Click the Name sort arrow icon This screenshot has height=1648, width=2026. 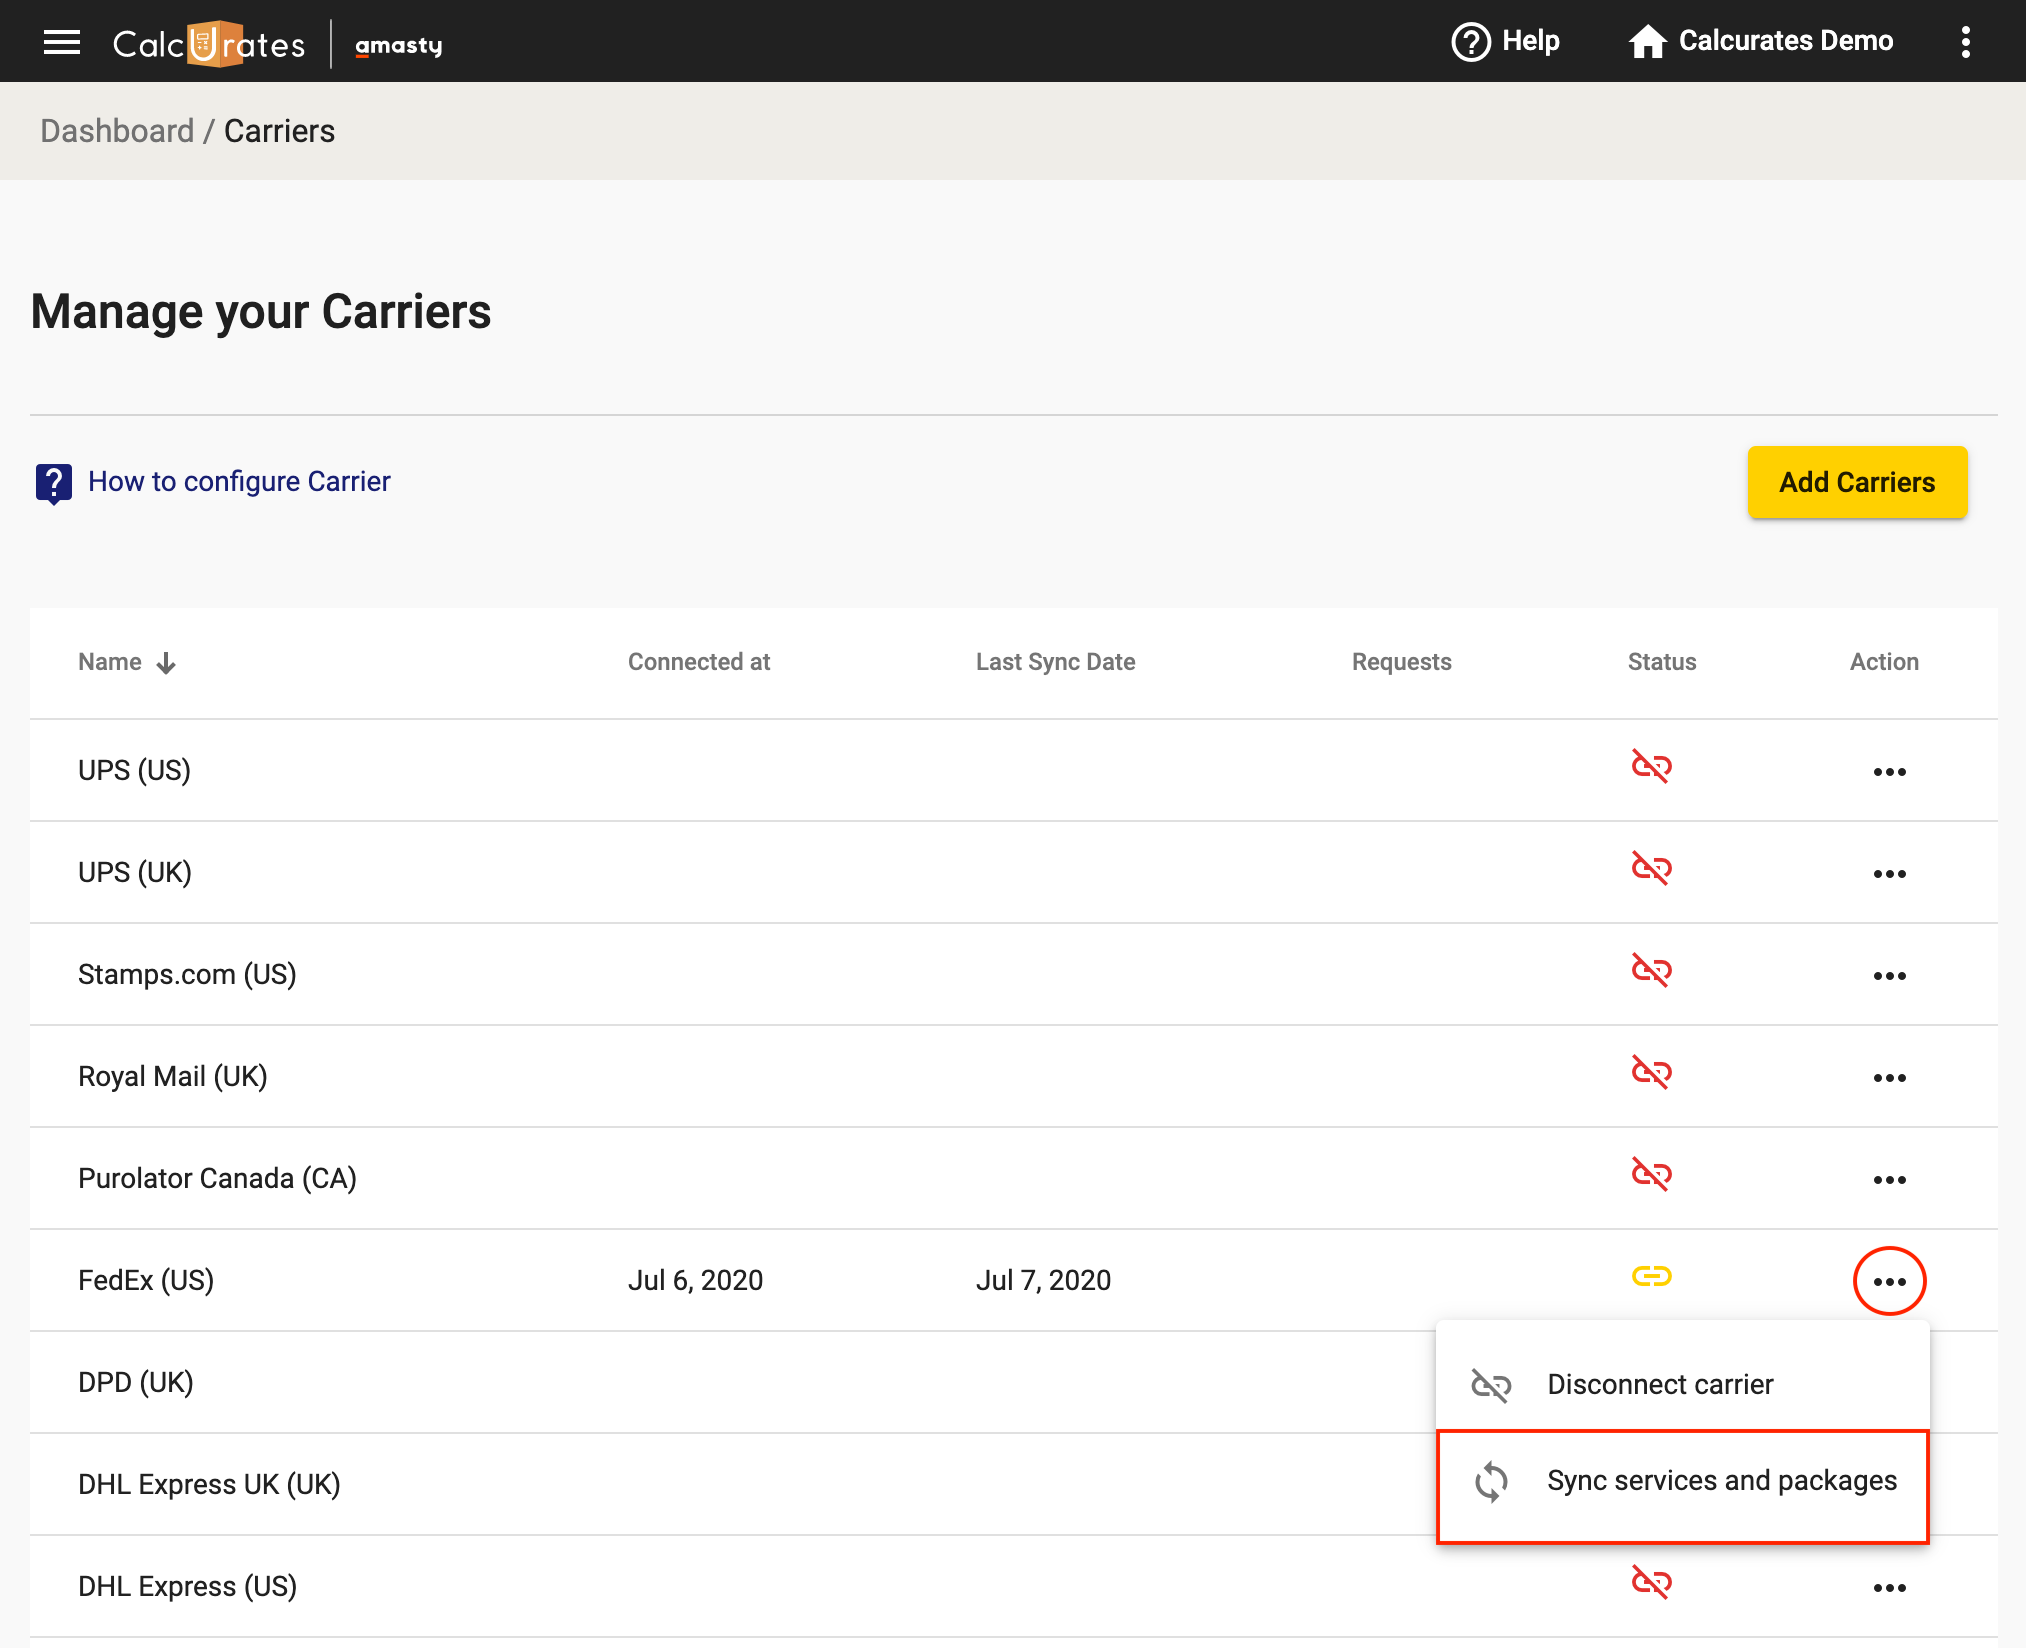pyautogui.click(x=166, y=663)
